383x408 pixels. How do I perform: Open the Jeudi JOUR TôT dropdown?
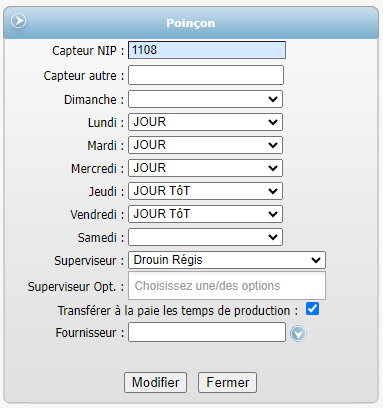[x=205, y=191]
